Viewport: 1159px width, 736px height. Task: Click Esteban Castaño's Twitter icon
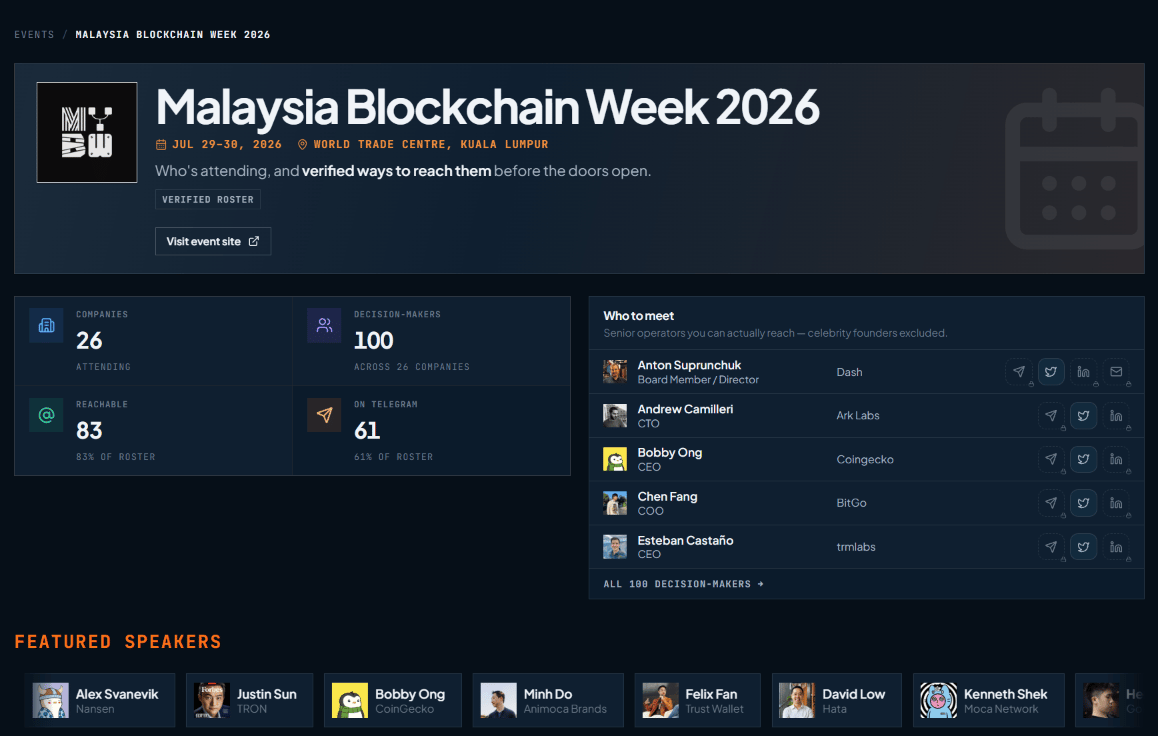click(x=1084, y=547)
